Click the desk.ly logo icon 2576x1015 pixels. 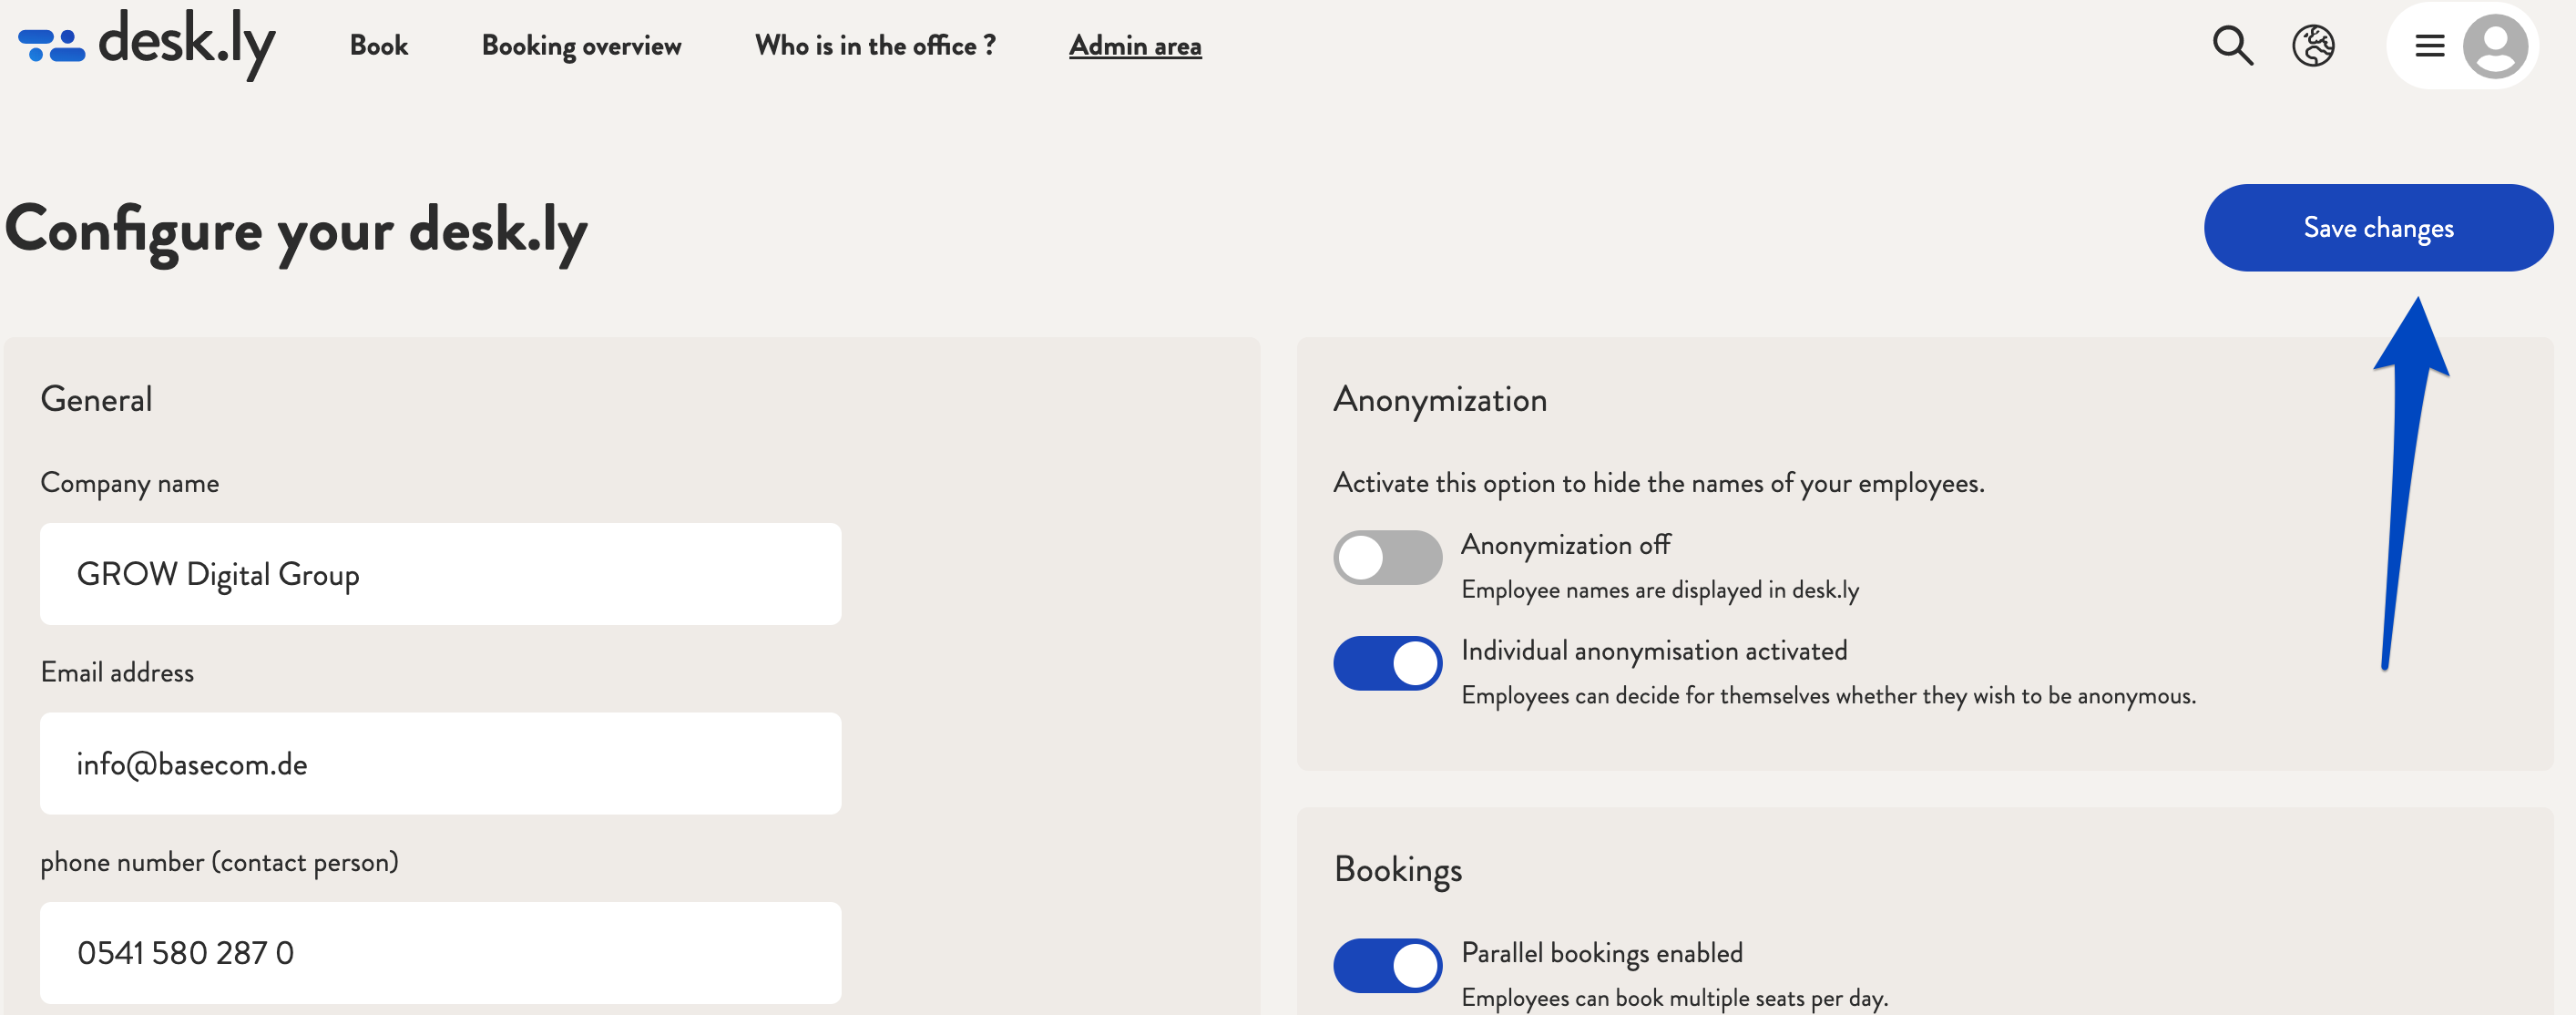click(49, 45)
